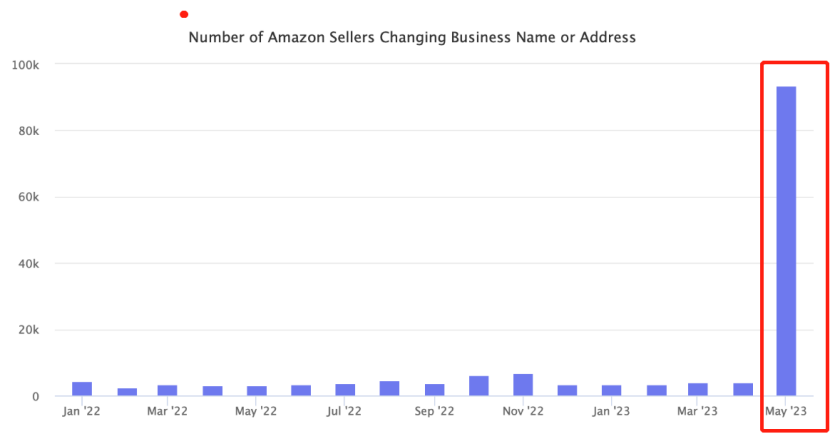Click the 20k y-axis label
The height and width of the screenshot is (444, 830).
(28, 330)
